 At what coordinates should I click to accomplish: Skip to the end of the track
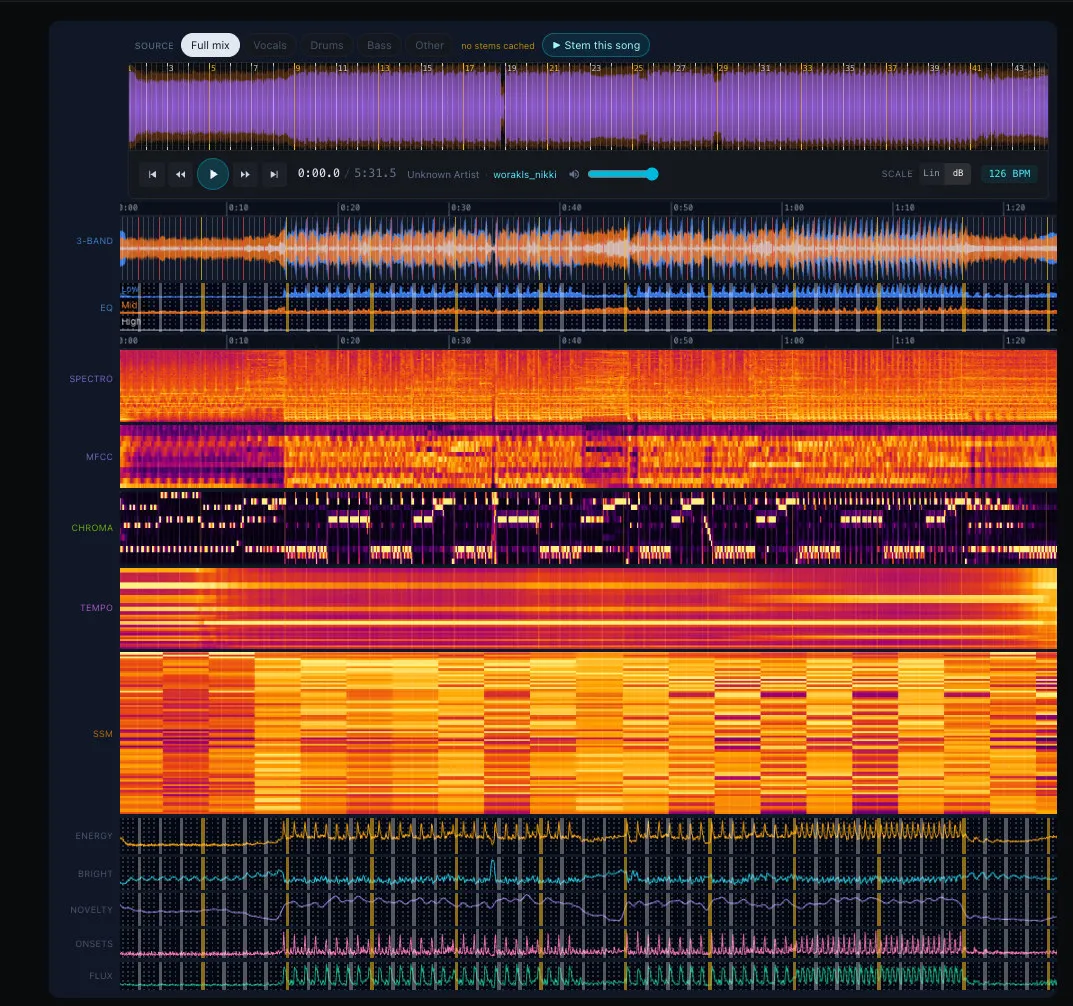click(274, 175)
